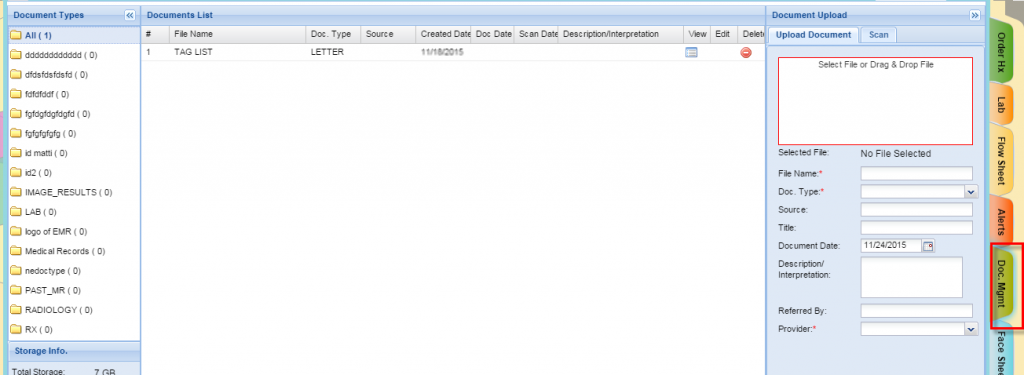The width and height of the screenshot is (1024, 375).
Task: Click the Select File or Drag & Drop area
Action: pyautogui.click(x=875, y=101)
